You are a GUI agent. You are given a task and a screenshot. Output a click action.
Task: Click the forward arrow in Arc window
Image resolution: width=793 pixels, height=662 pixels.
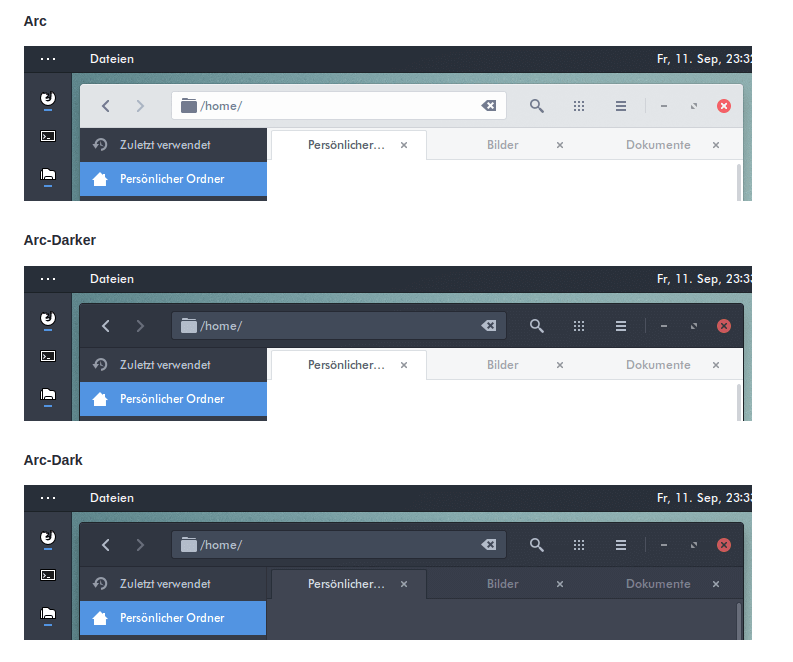pos(140,106)
